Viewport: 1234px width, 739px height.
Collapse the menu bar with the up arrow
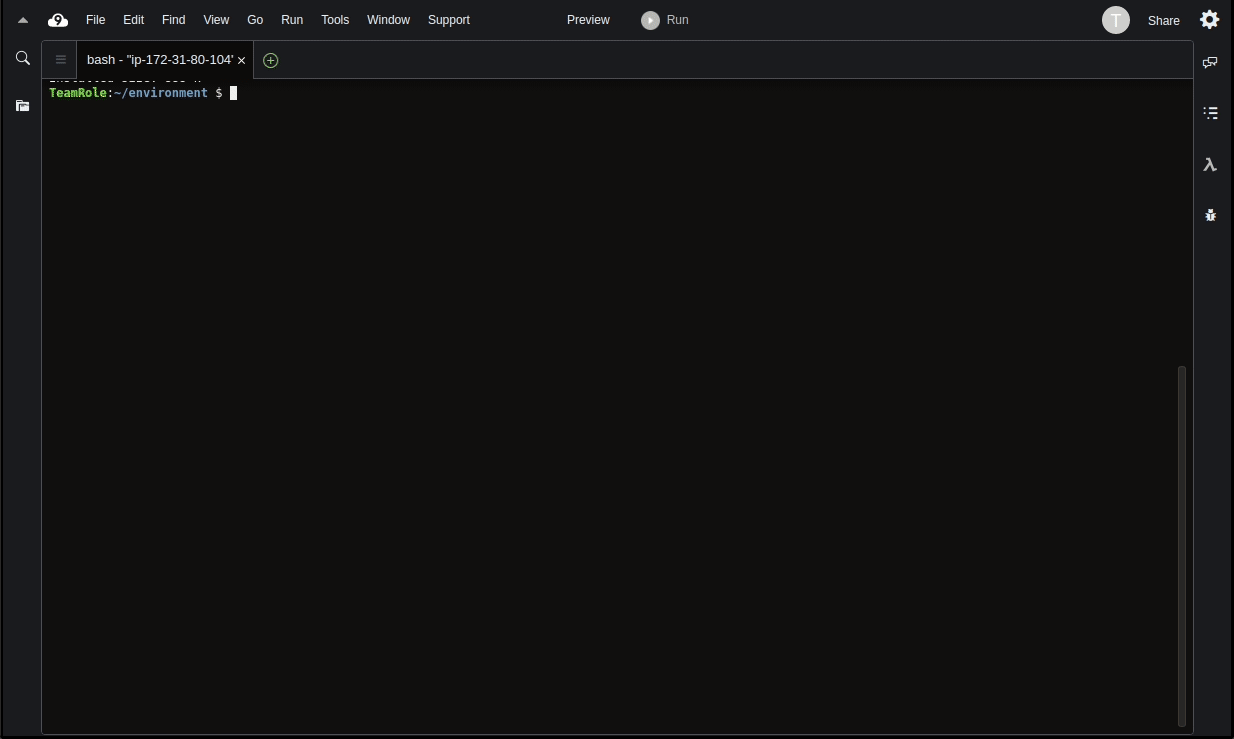point(23,20)
